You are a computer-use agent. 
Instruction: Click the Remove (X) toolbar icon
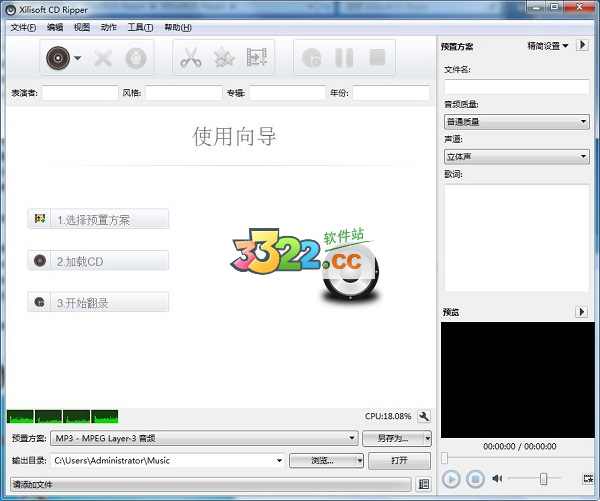(103, 58)
